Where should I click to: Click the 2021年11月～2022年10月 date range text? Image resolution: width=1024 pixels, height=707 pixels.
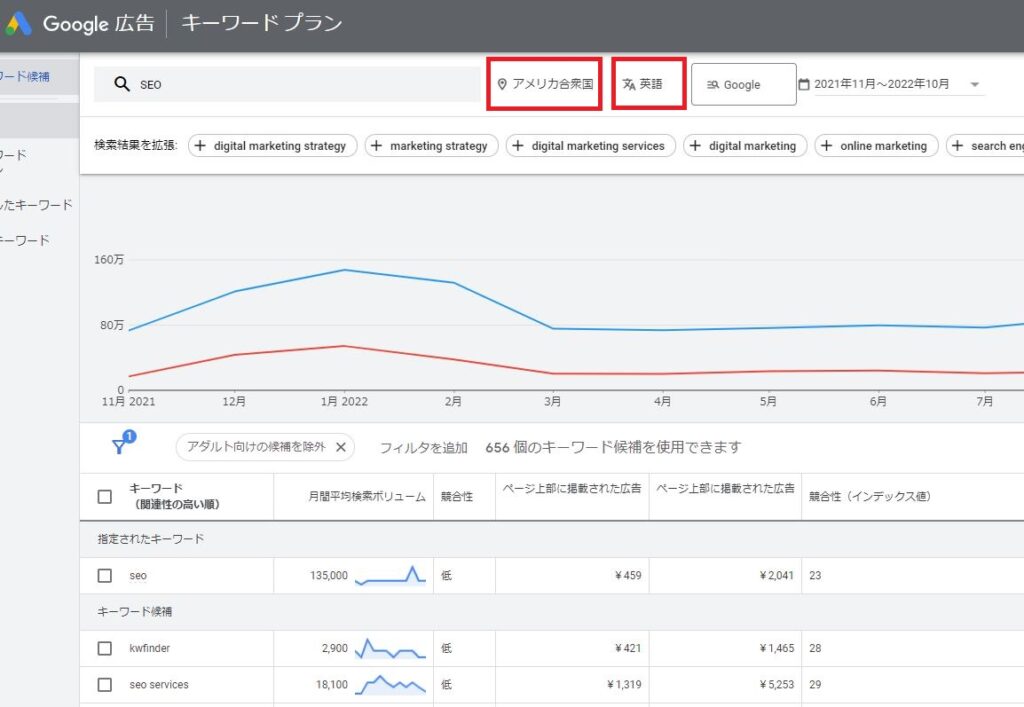pyautogui.click(x=882, y=84)
